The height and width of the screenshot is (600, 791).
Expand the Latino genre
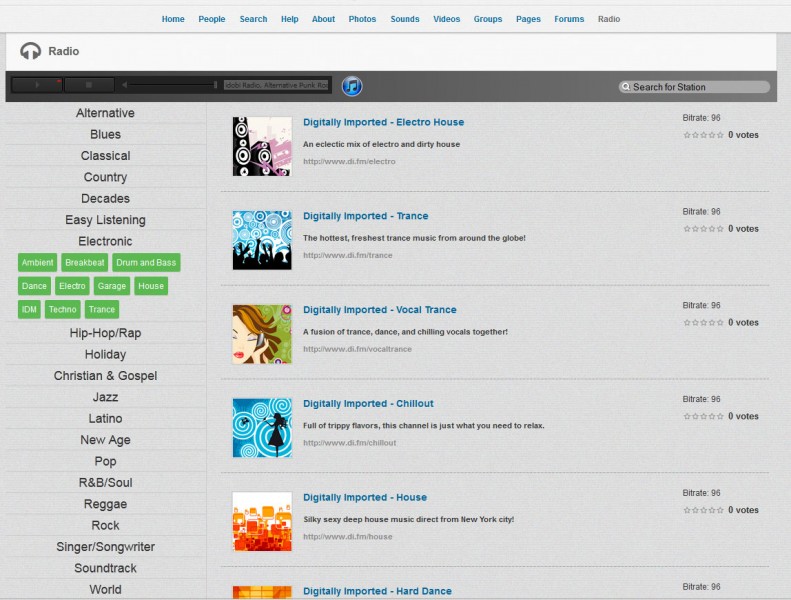[105, 418]
